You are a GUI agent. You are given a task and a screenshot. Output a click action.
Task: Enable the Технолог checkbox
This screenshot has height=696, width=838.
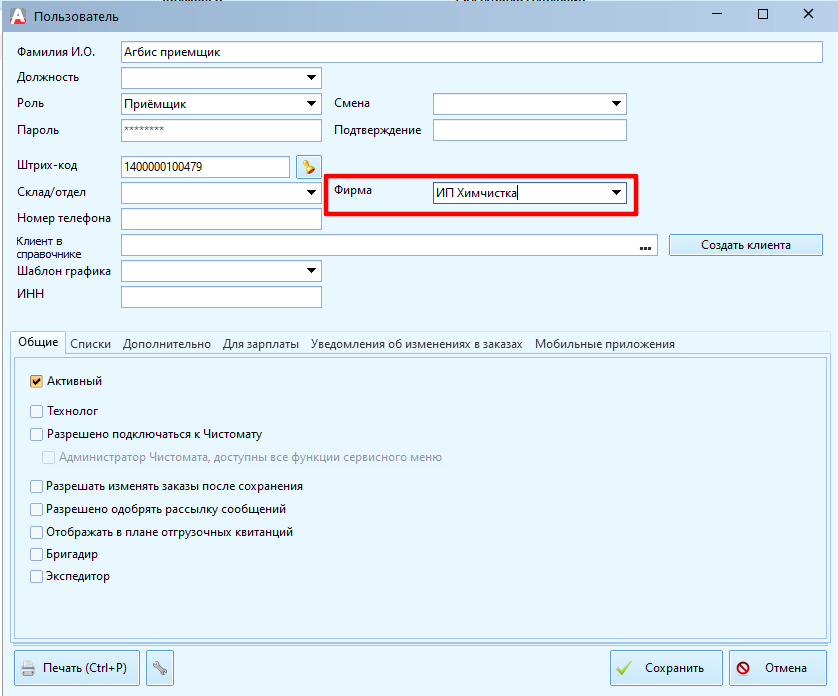coord(36,411)
